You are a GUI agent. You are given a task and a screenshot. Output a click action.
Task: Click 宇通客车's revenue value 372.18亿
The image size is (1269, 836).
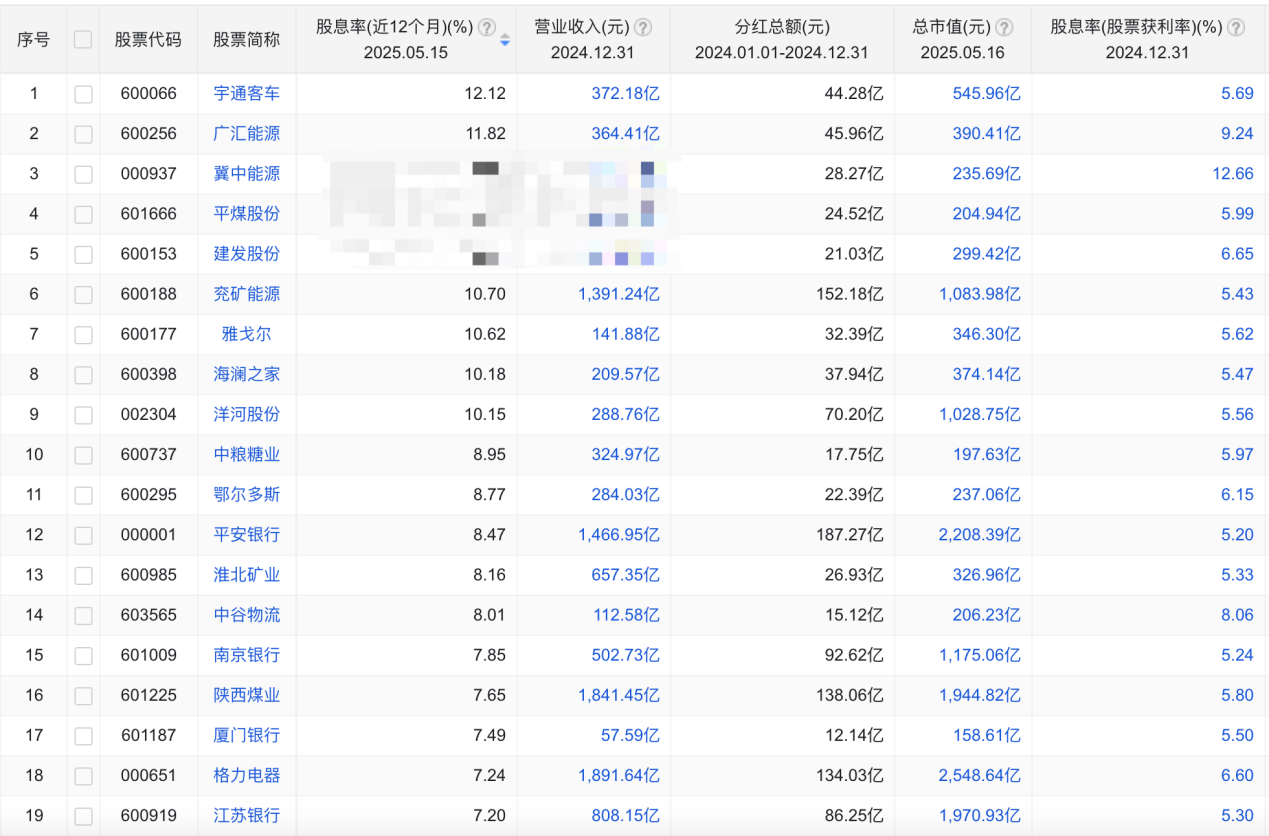pos(625,93)
